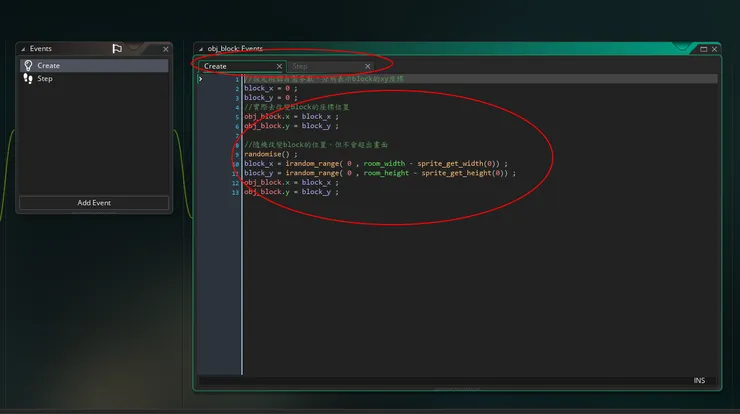740x414 pixels.
Task: Click the block_x = 0 code line
Action: (x=271, y=88)
